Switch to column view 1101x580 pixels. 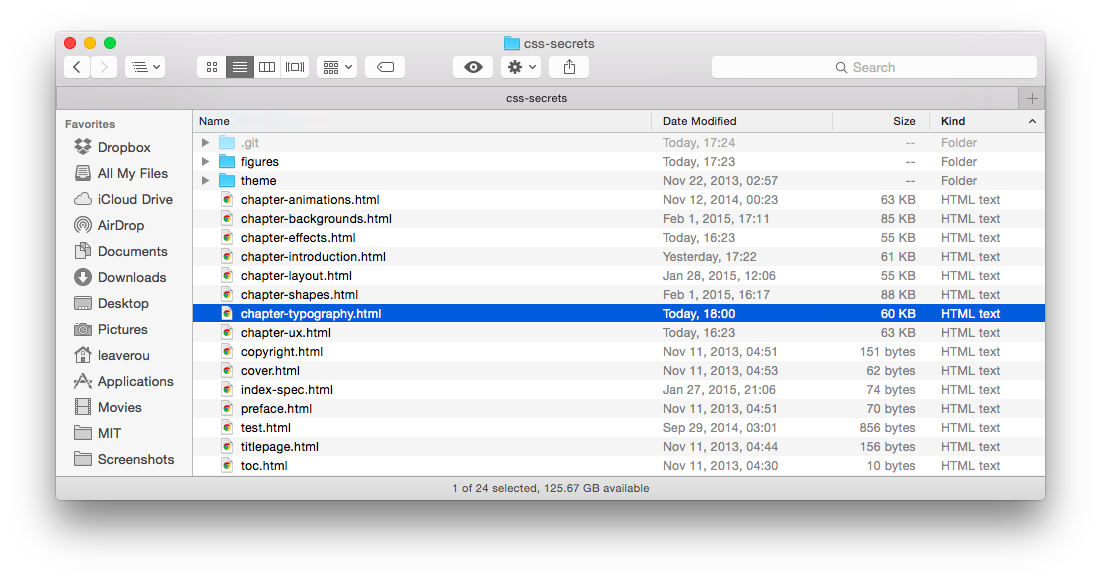[267, 67]
